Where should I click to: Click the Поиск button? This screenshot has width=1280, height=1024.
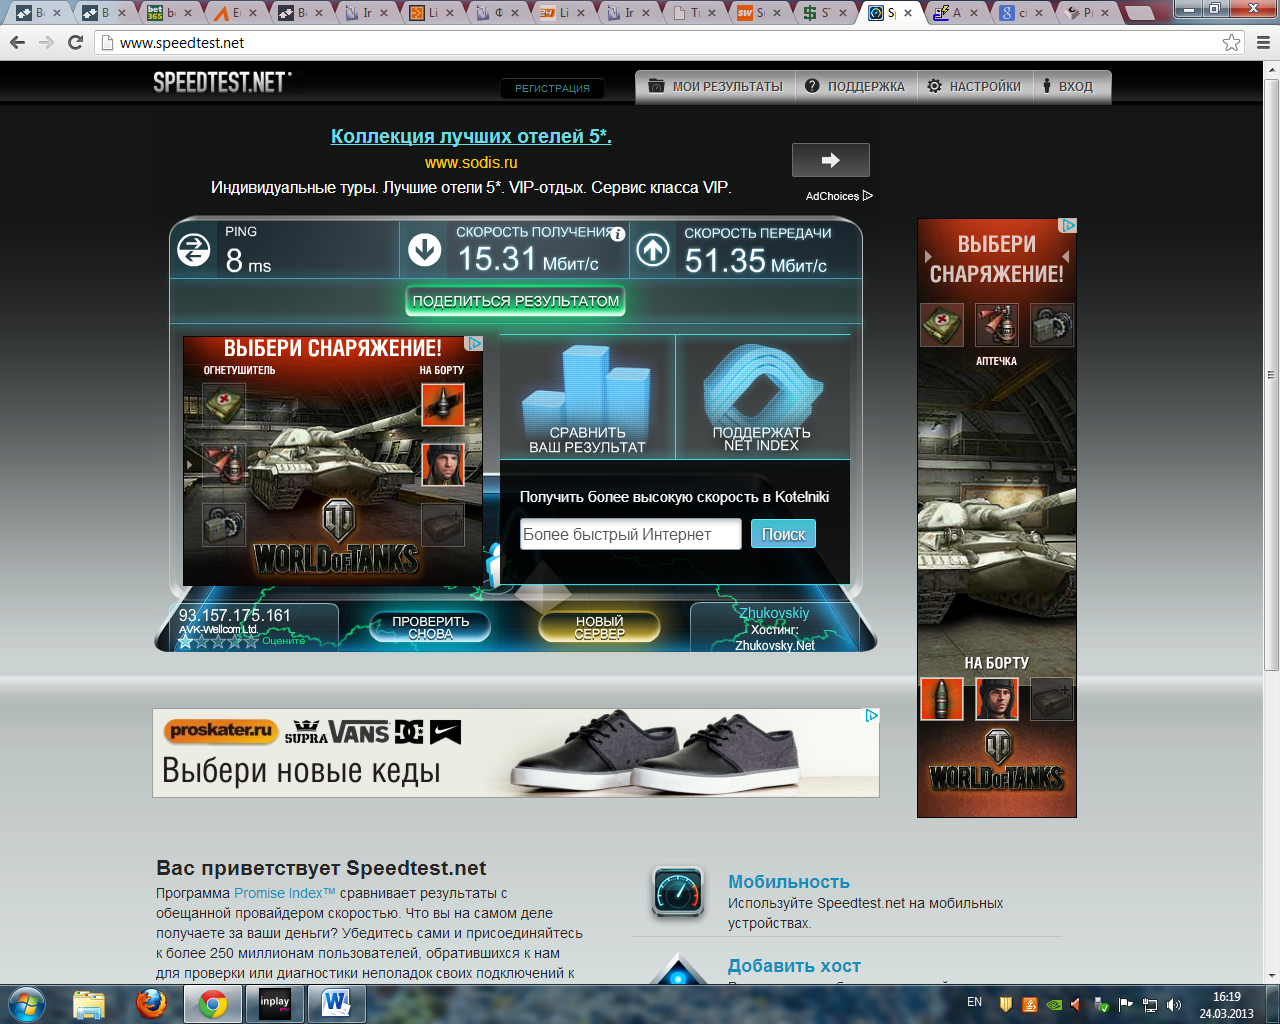coord(783,534)
